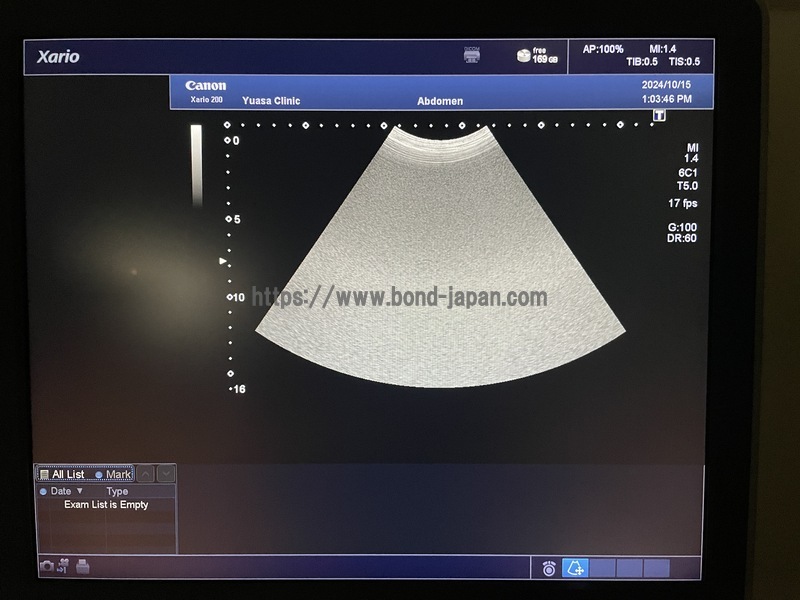
Task: Expand the Date sort arrow
Action: click(x=79, y=492)
